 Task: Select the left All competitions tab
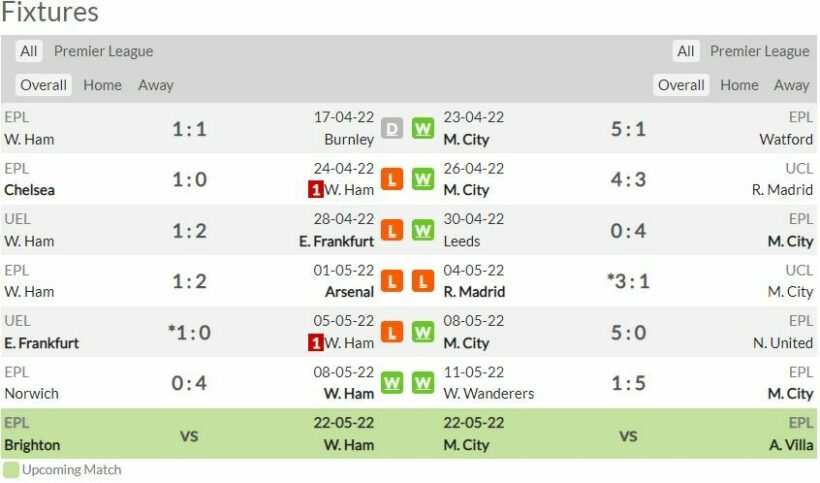coord(29,51)
